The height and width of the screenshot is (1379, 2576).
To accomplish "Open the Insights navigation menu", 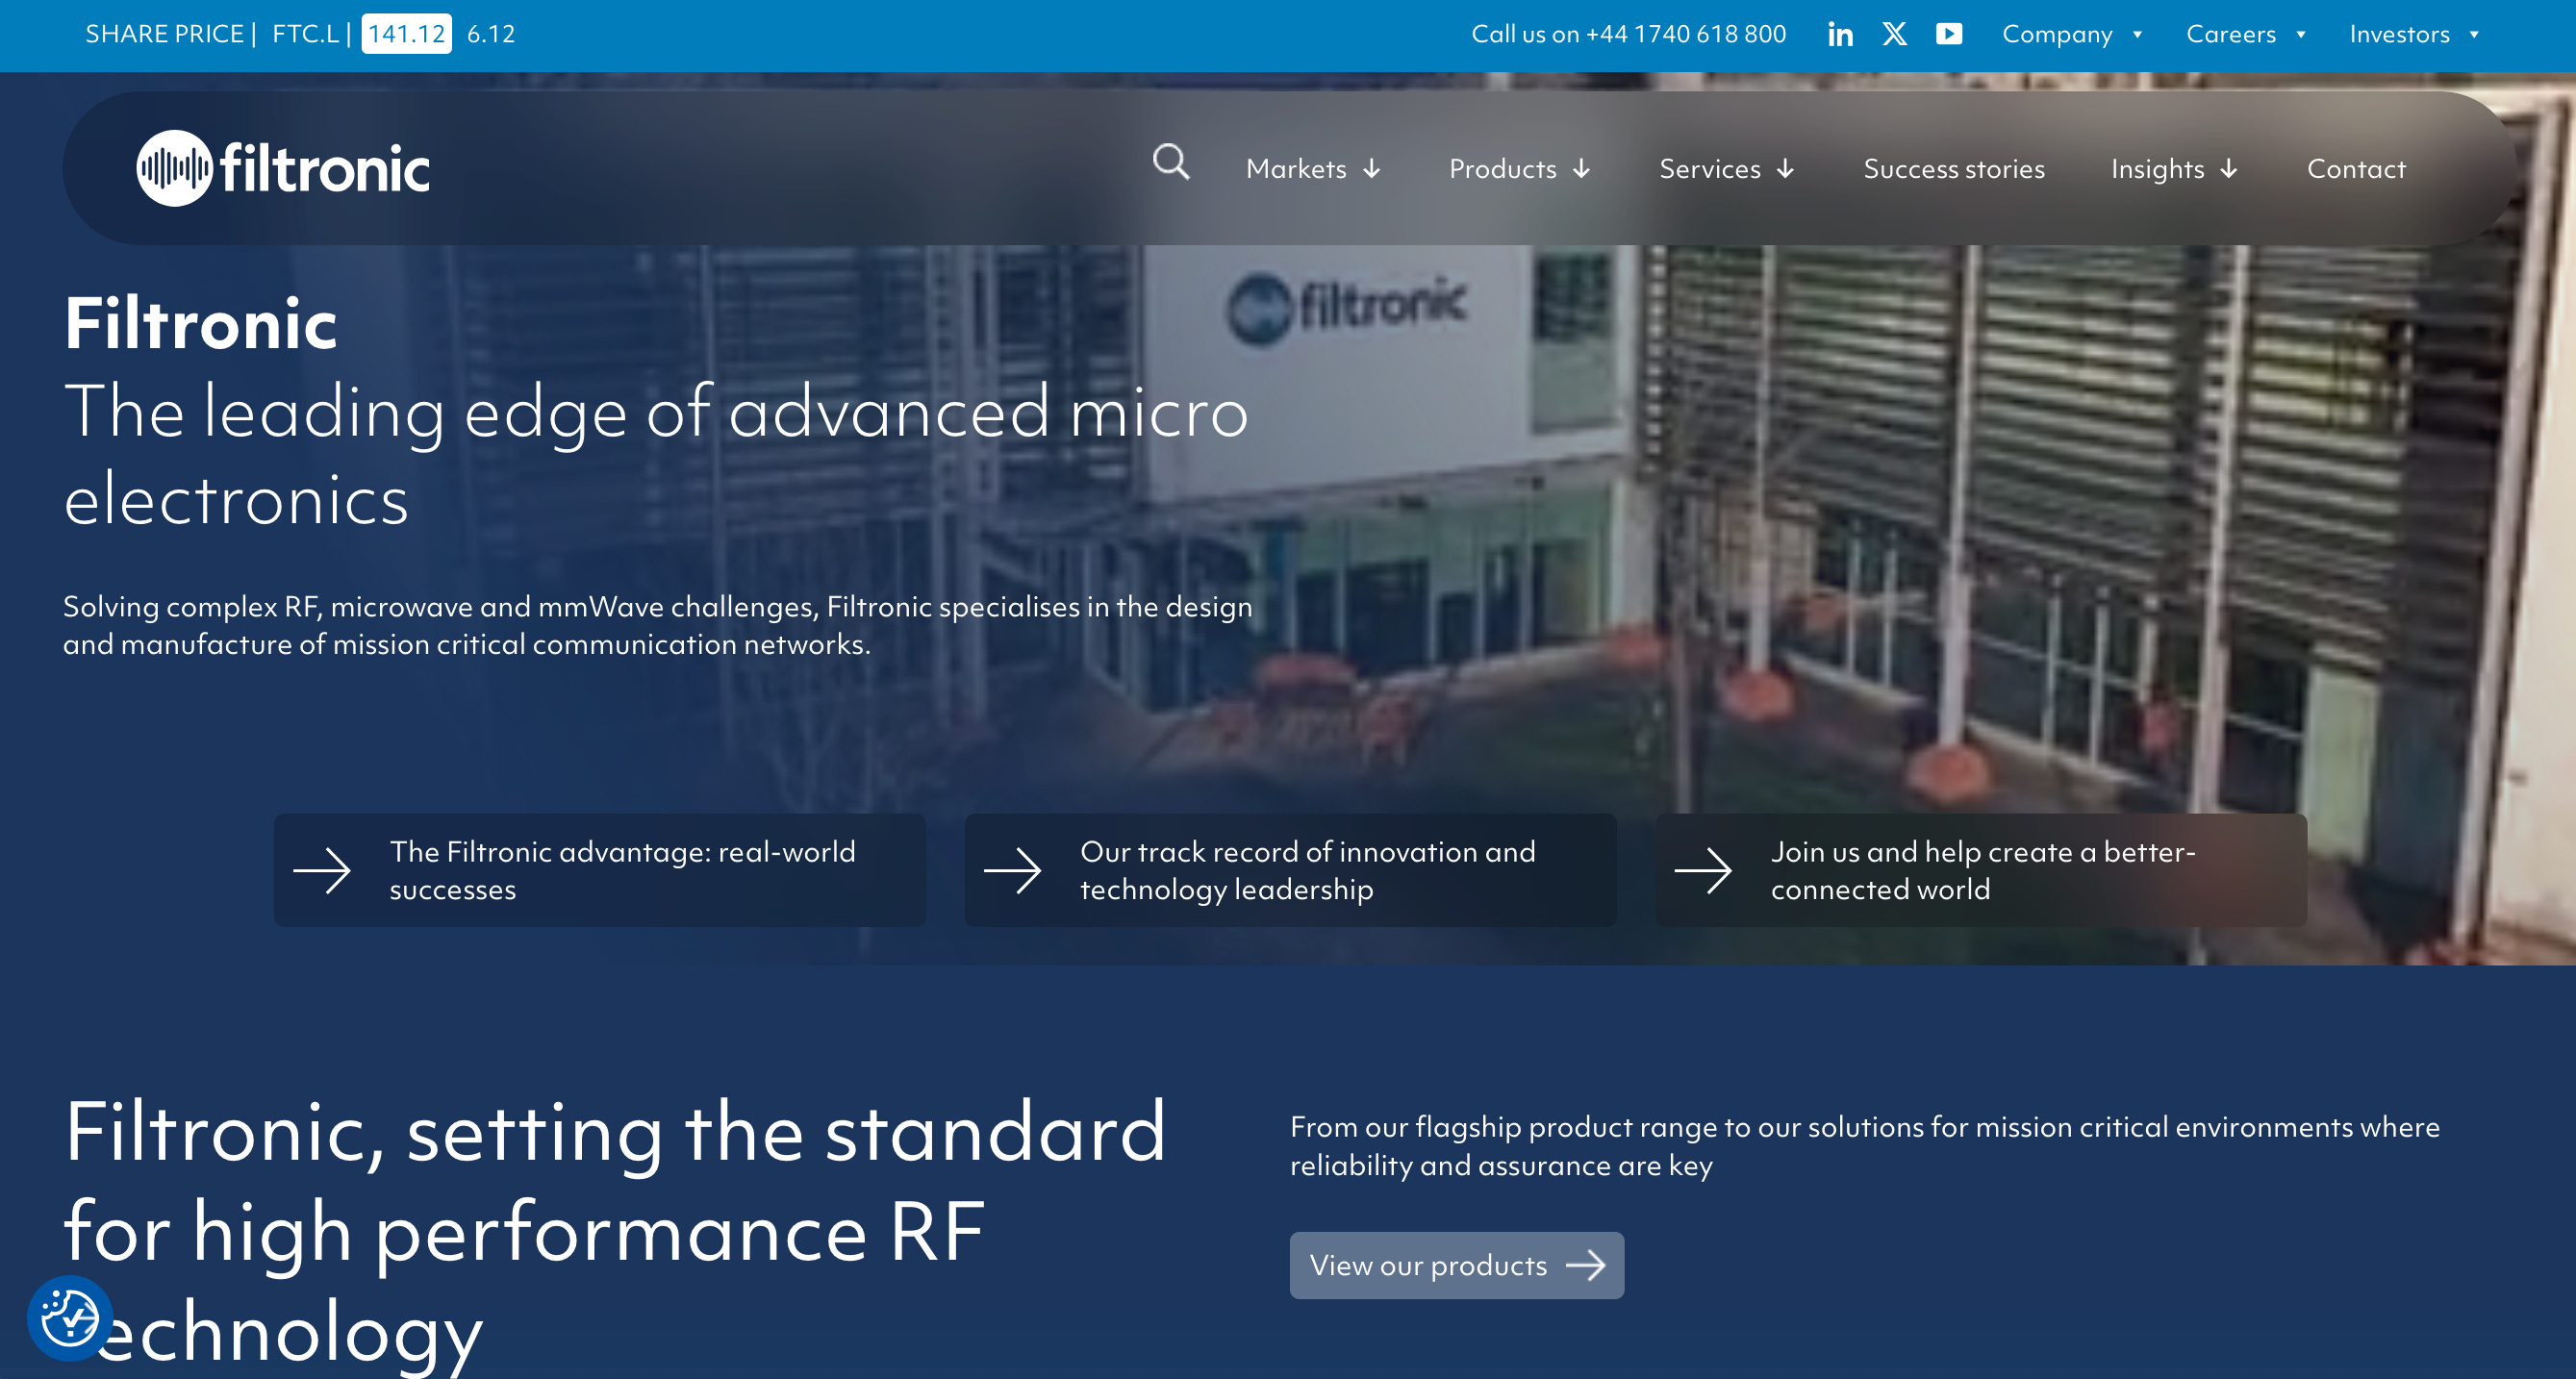I will pyautogui.click(x=2173, y=169).
